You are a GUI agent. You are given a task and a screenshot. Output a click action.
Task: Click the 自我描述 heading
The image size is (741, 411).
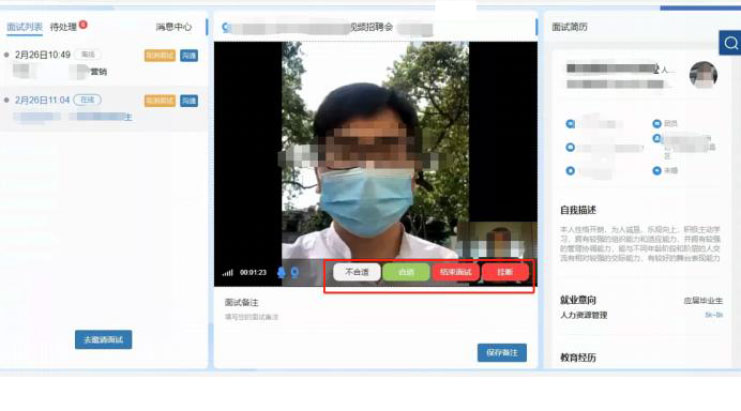(578, 210)
